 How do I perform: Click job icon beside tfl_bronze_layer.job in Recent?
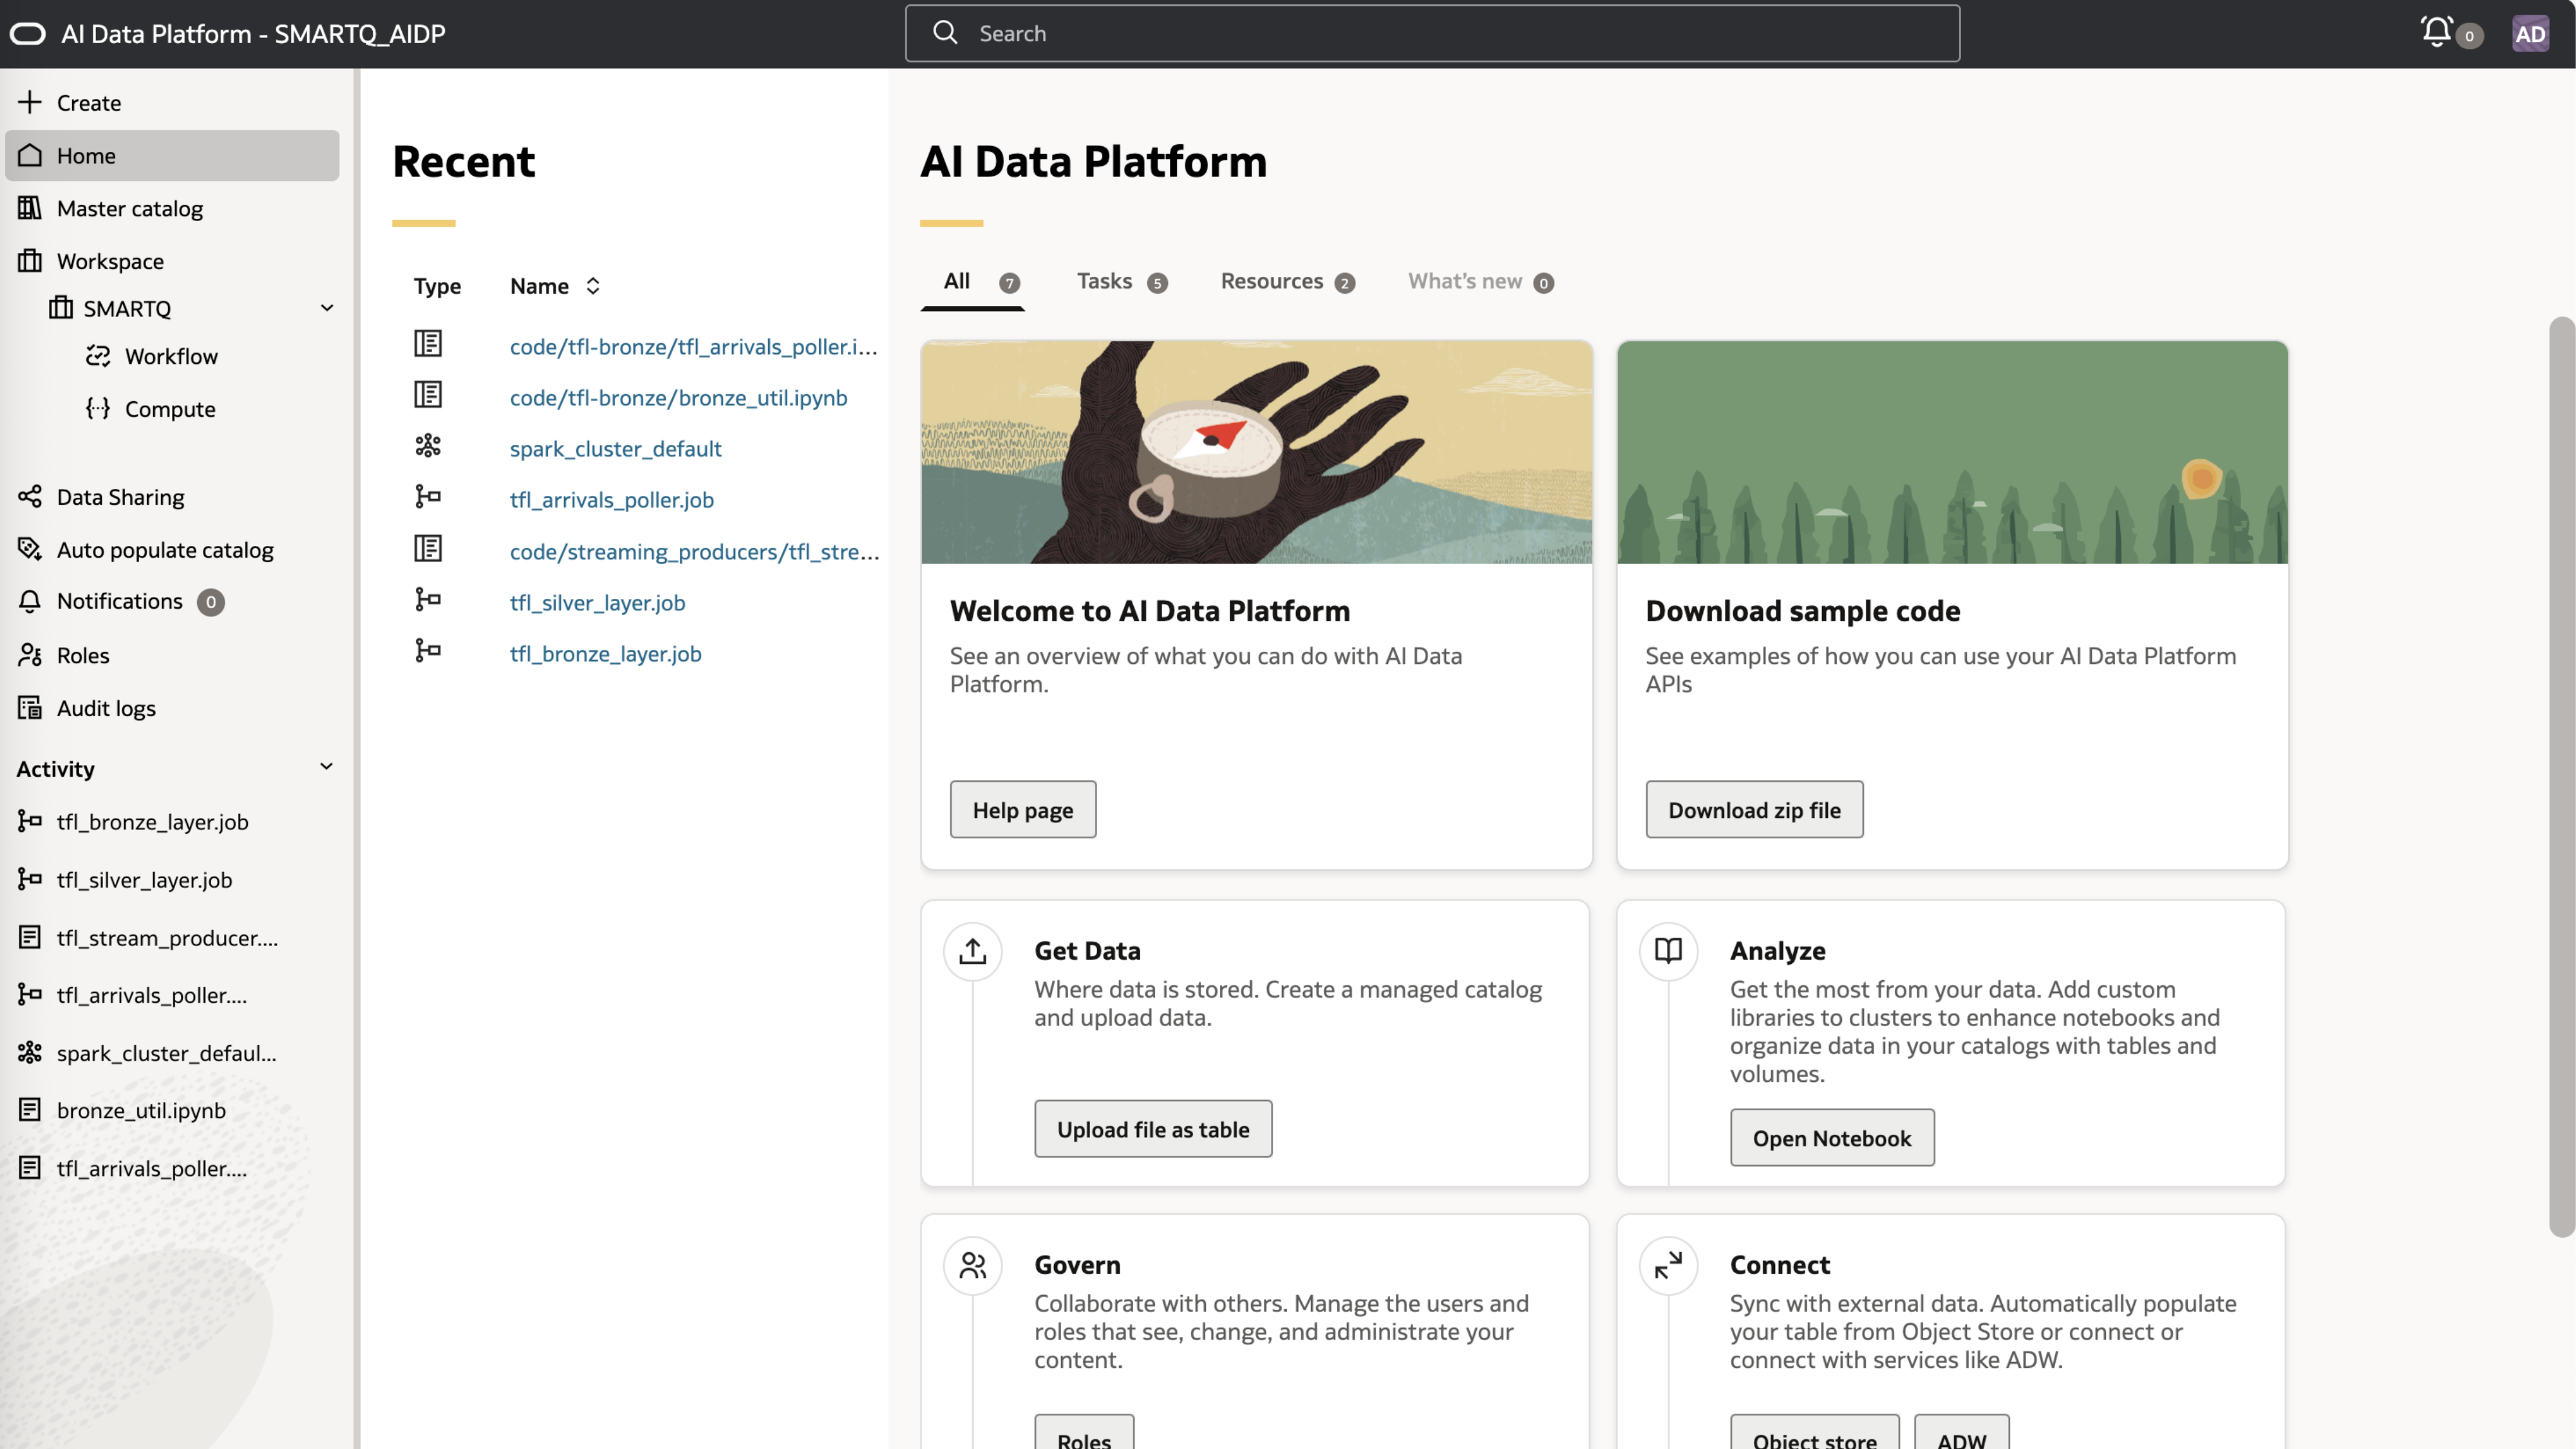pyautogui.click(x=428, y=651)
